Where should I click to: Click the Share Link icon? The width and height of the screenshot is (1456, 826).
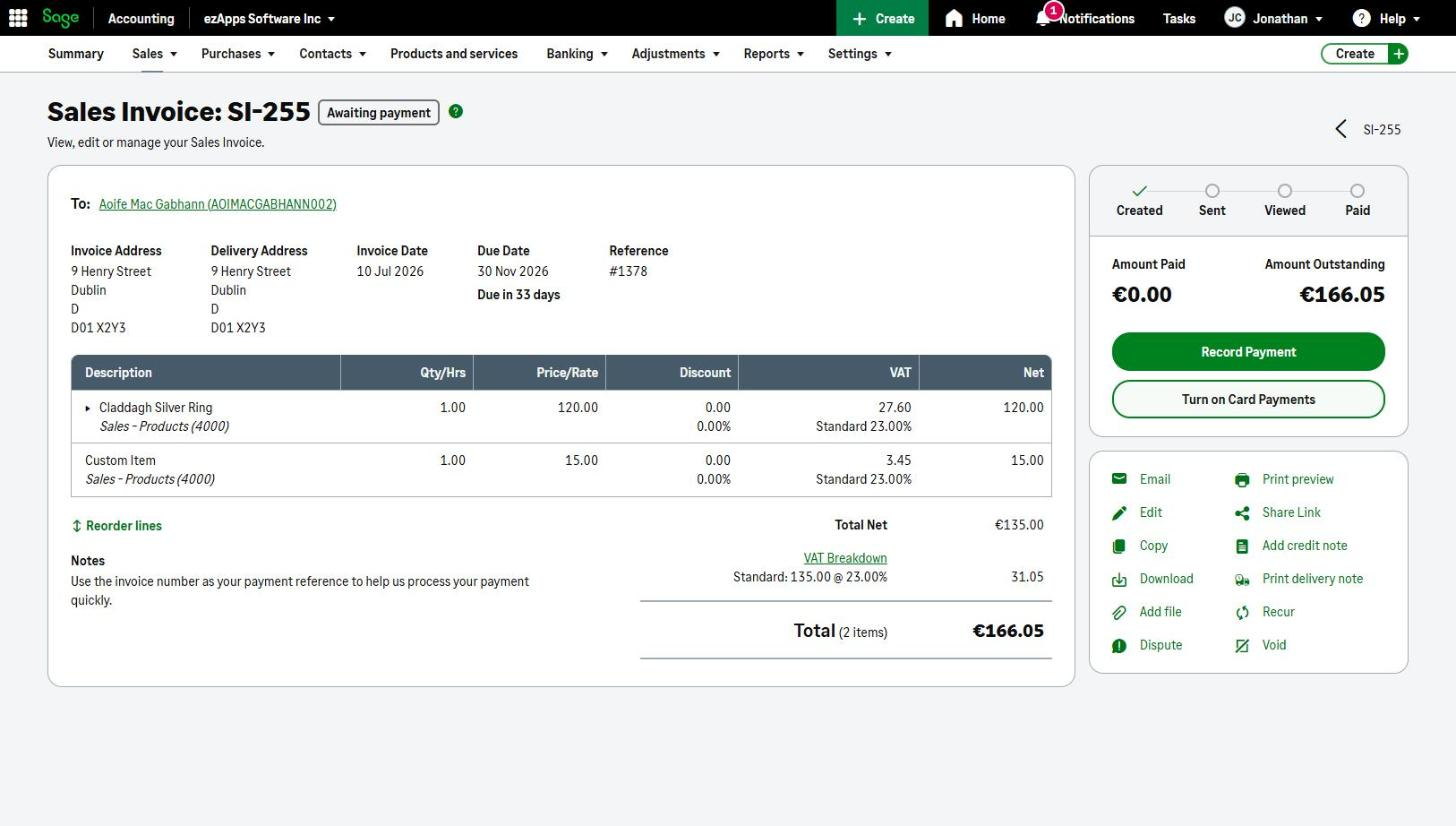coord(1242,513)
